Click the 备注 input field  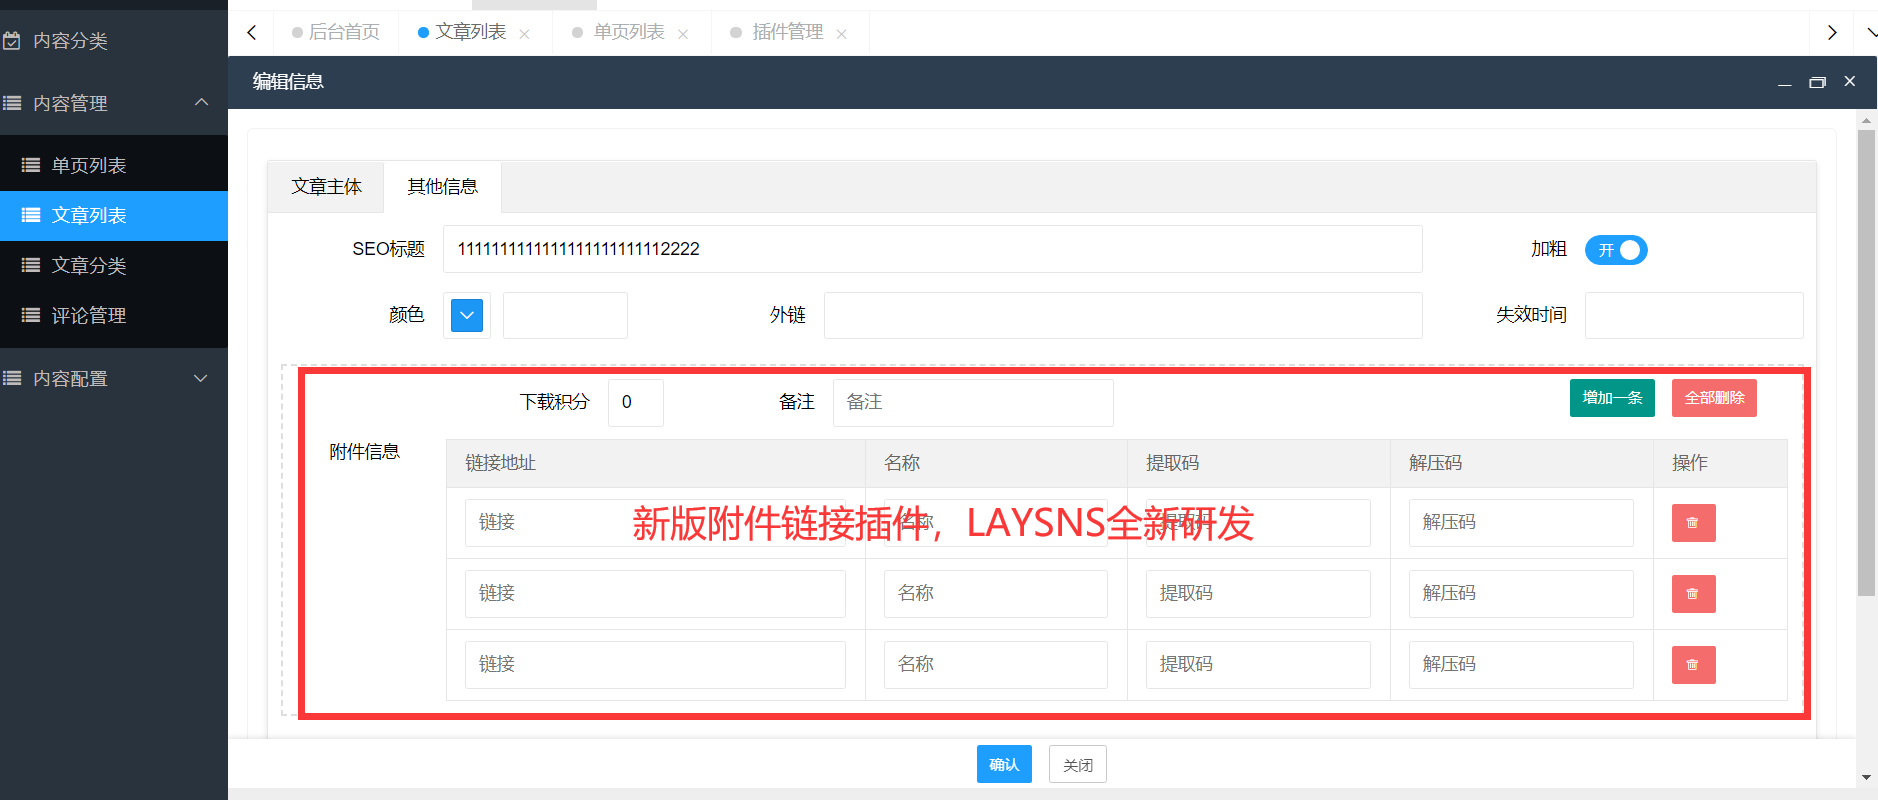pos(973,402)
